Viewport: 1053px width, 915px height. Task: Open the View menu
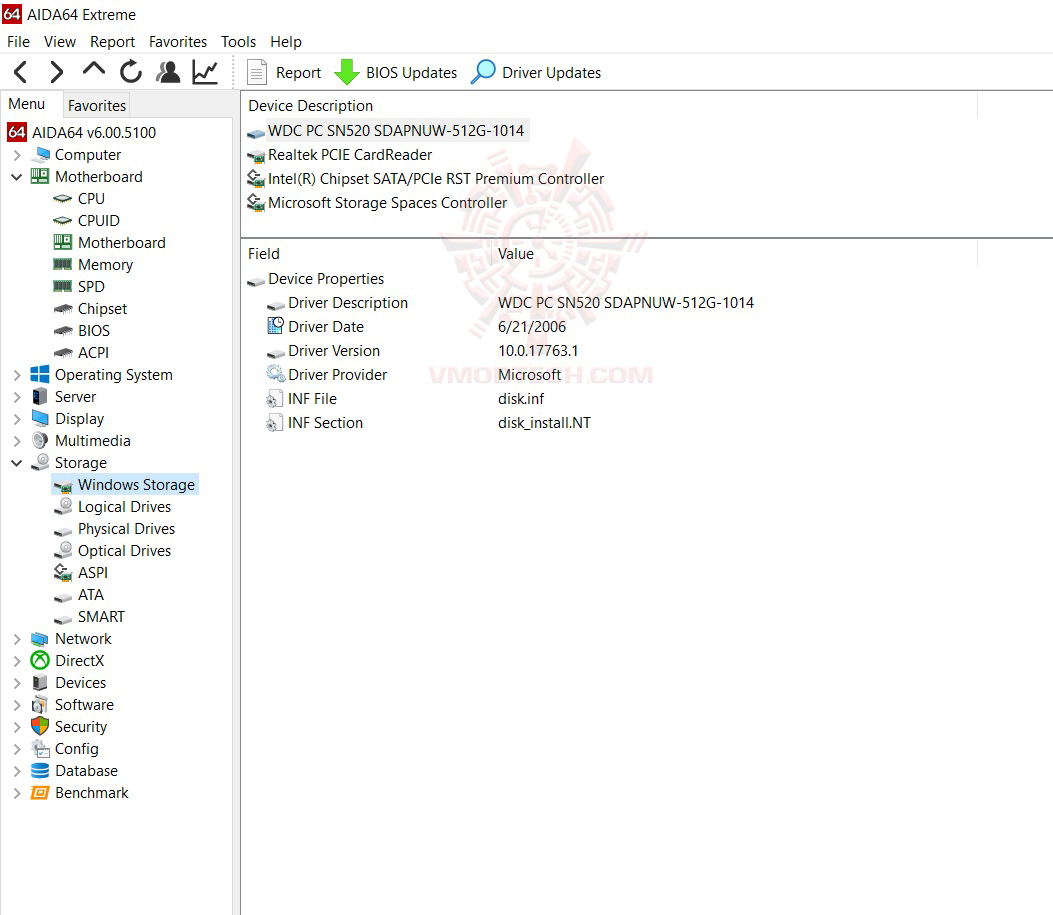pos(60,42)
